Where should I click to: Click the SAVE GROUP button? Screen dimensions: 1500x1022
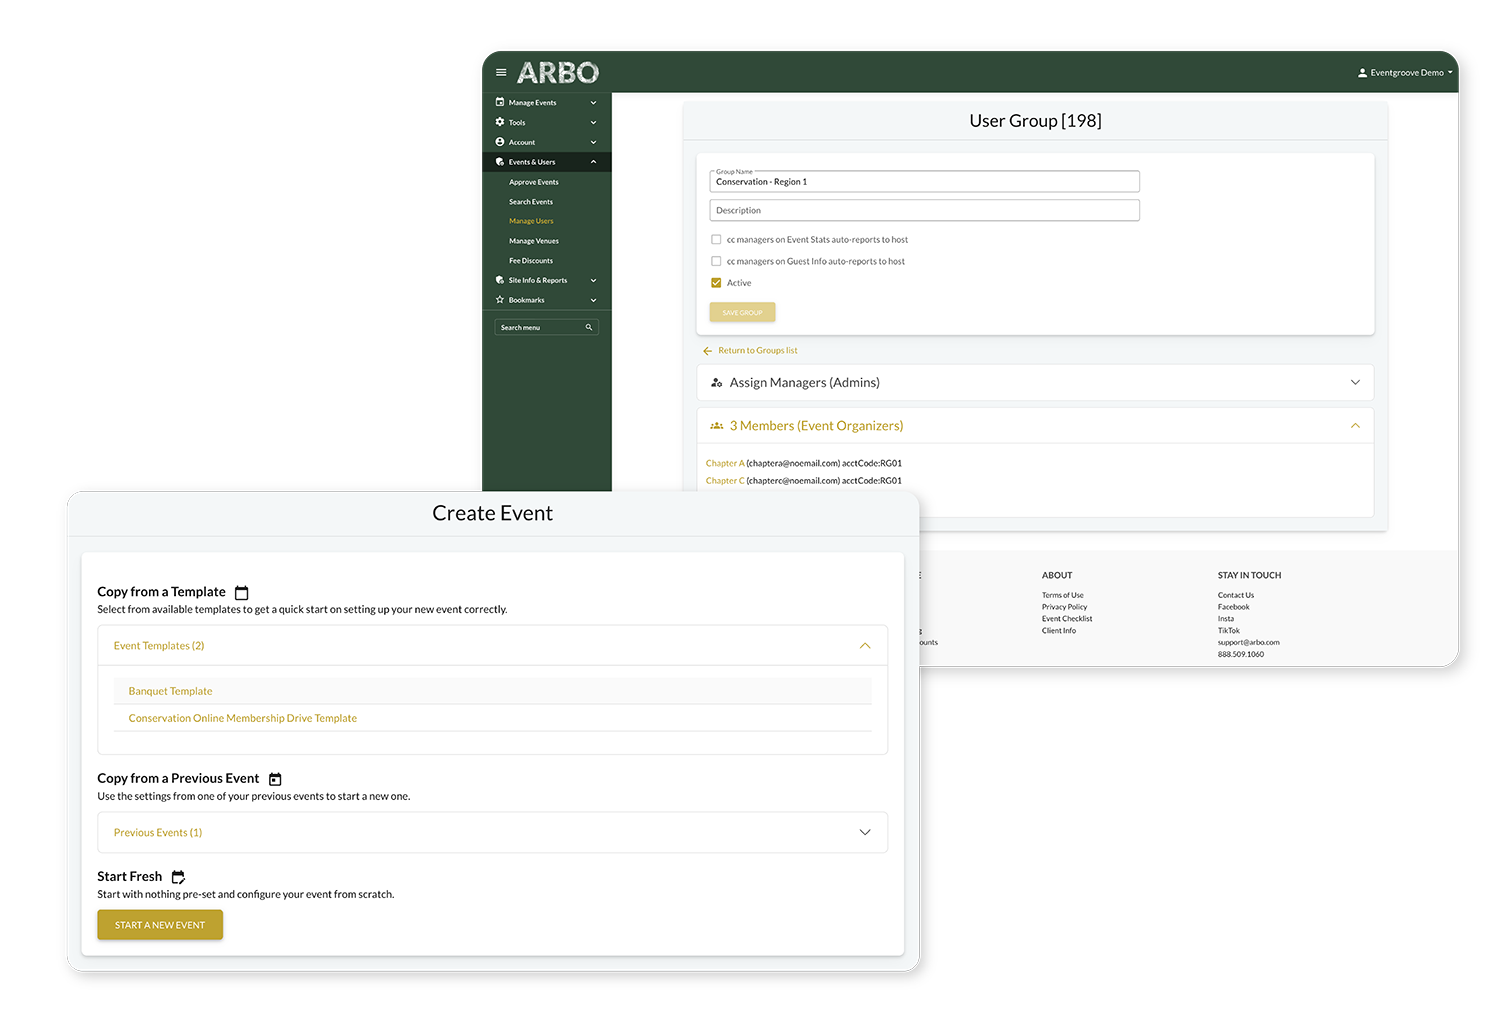pyautogui.click(x=742, y=313)
